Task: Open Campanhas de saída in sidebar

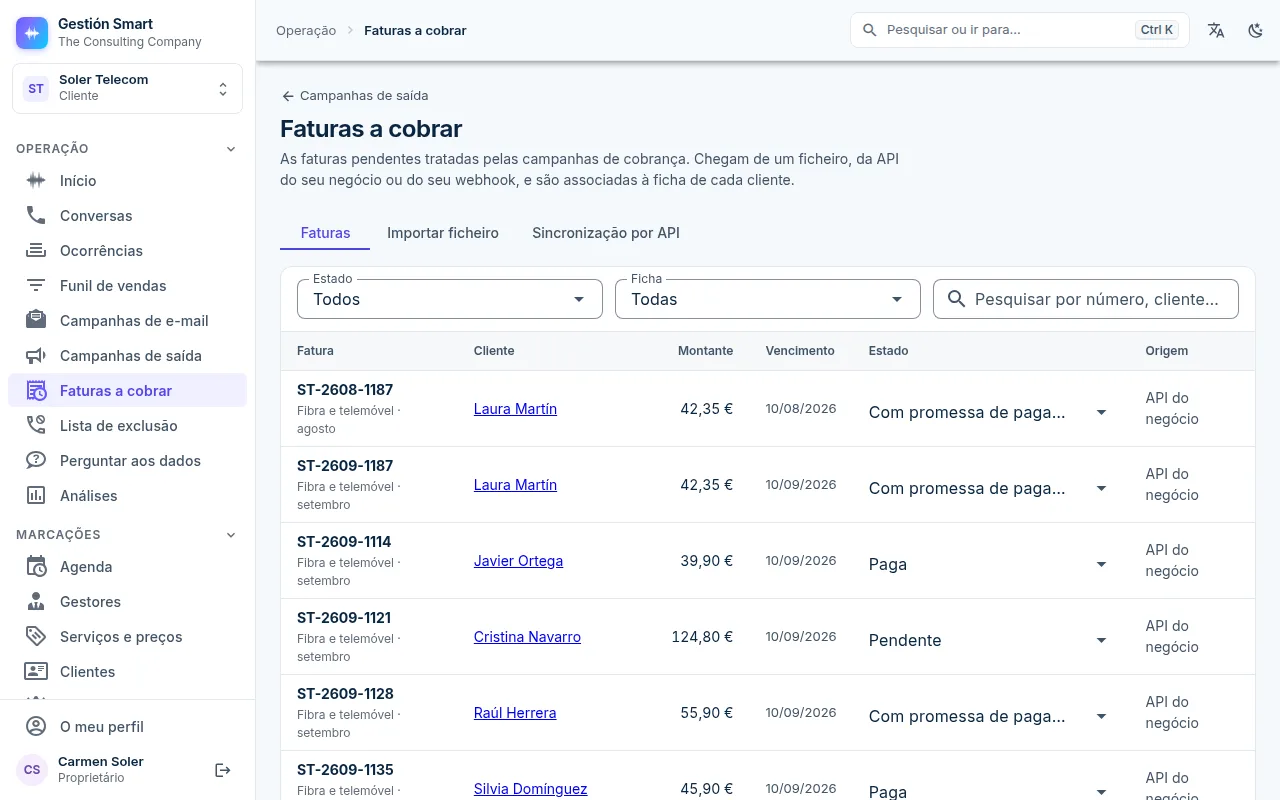Action: (127, 356)
